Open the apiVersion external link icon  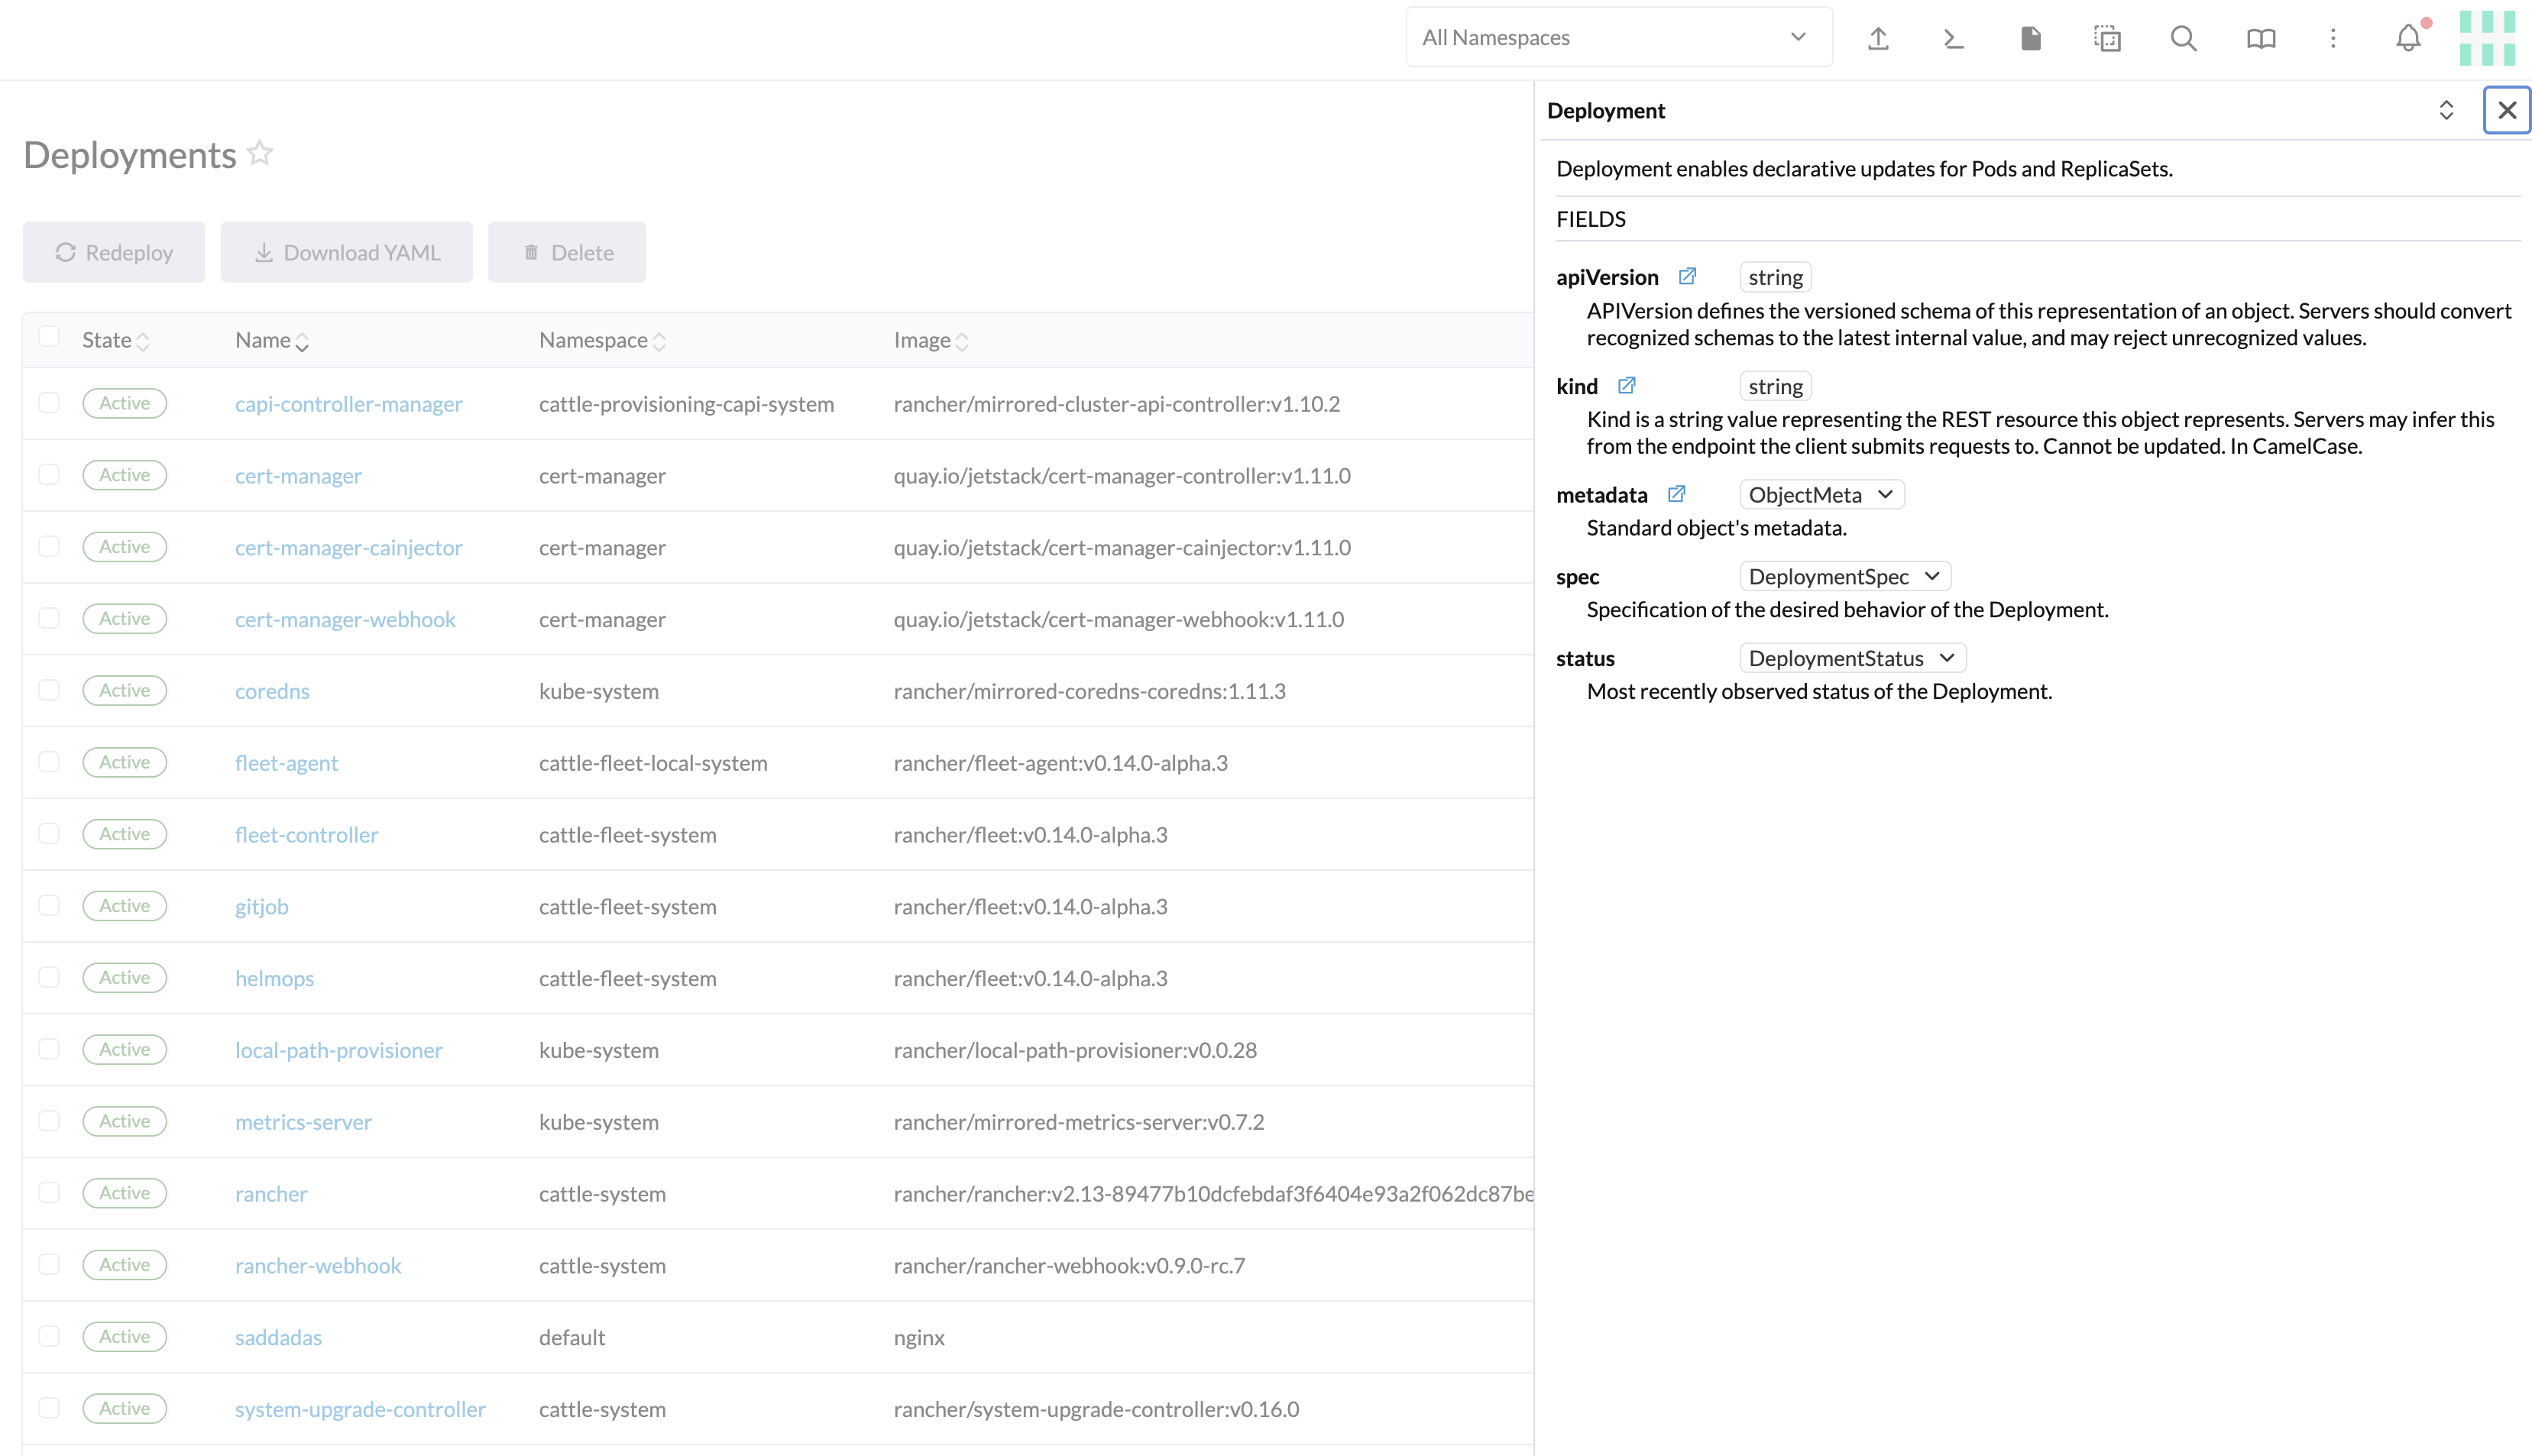1687,276
